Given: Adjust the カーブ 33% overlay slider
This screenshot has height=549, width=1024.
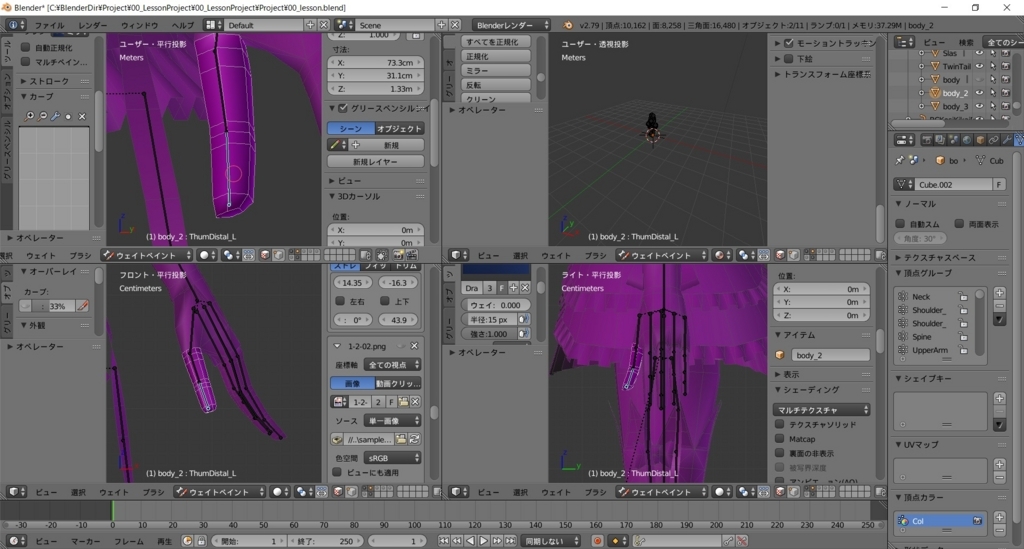Looking at the screenshot, I should (53, 306).
